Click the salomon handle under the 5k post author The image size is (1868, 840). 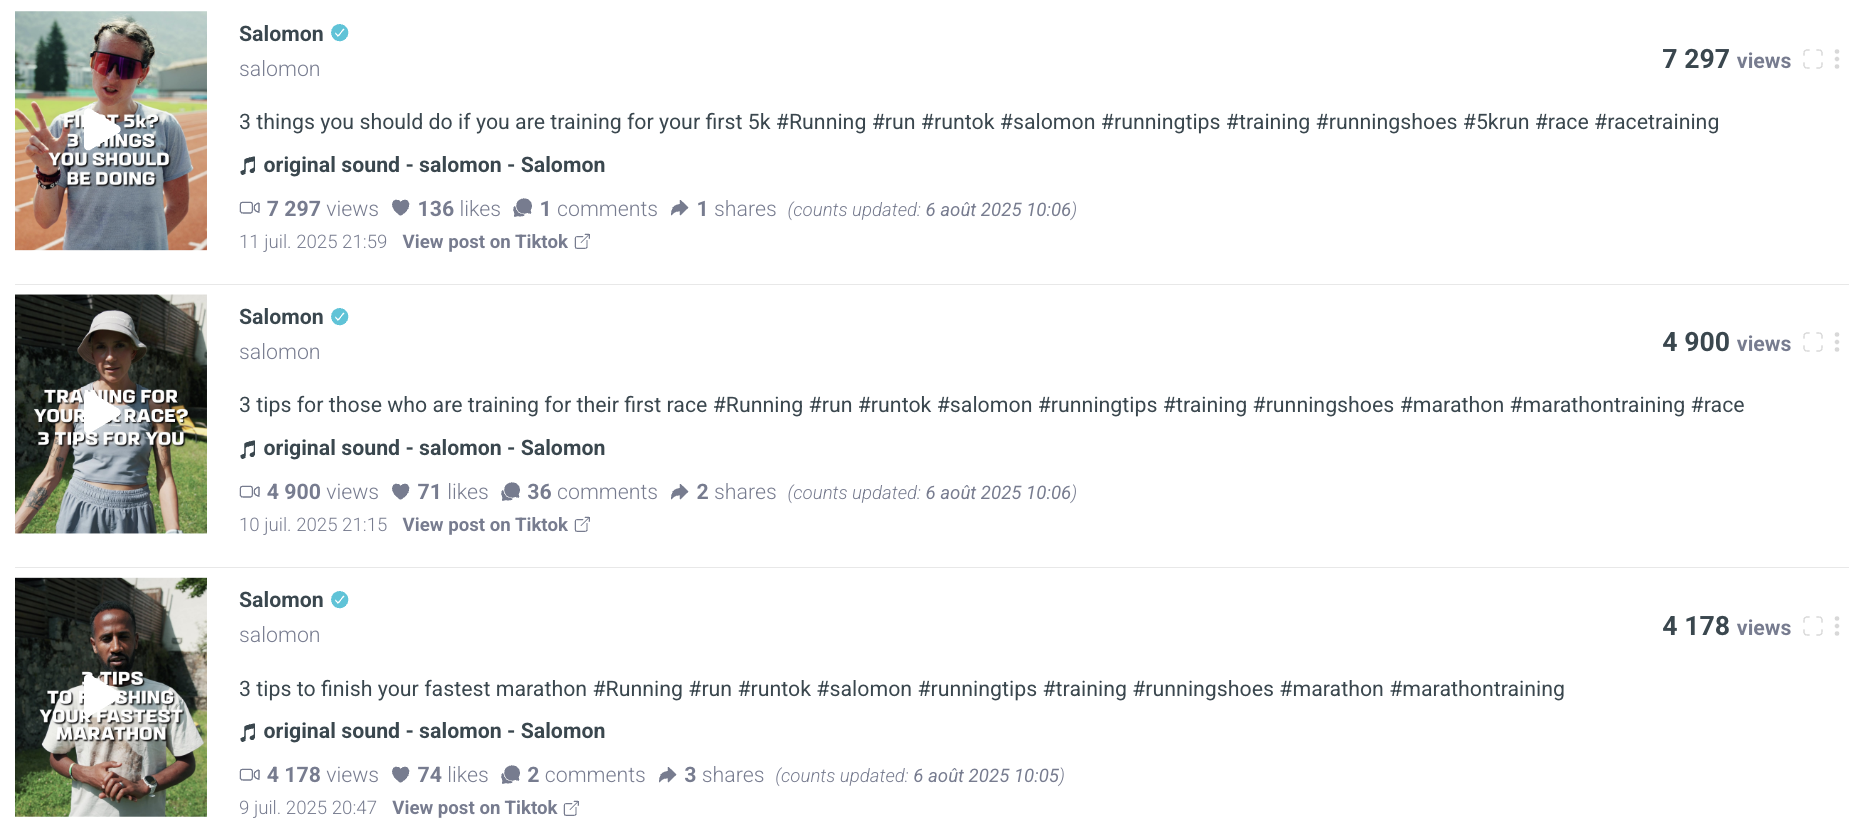click(x=279, y=69)
